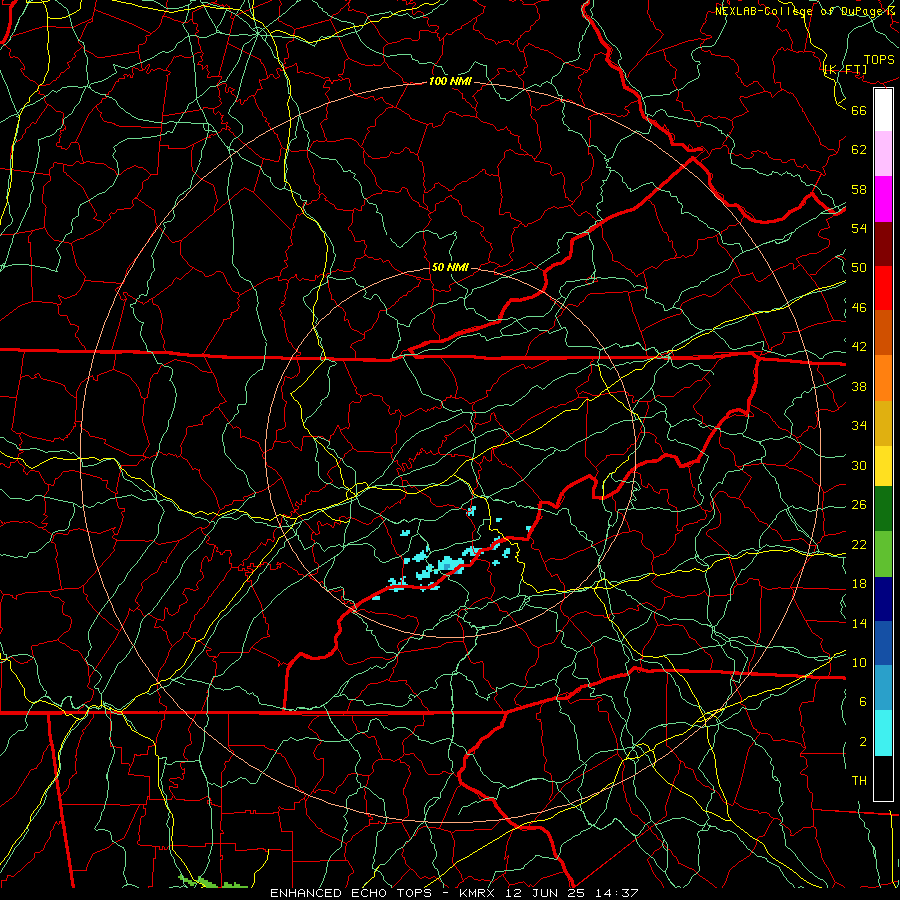
Task: Select the "22" scale label
Action: (x=859, y=544)
